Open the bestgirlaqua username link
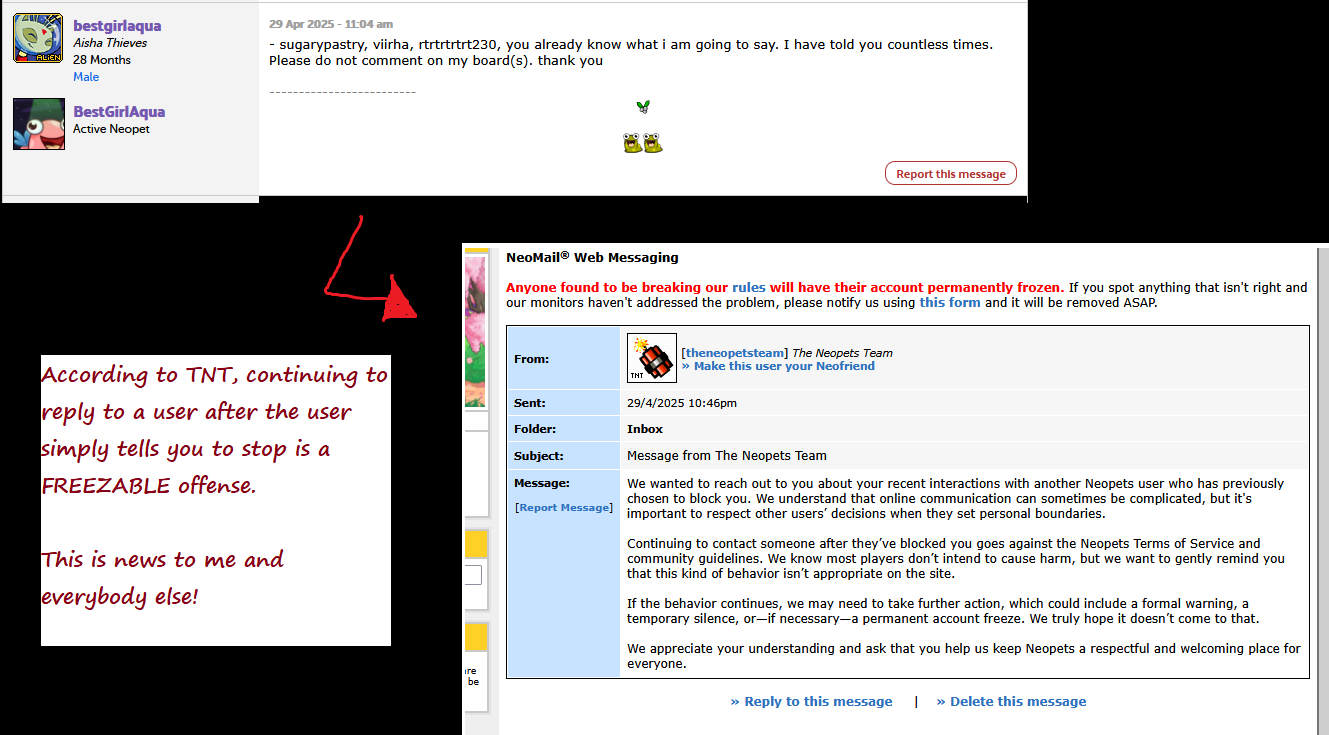 tap(117, 26)
